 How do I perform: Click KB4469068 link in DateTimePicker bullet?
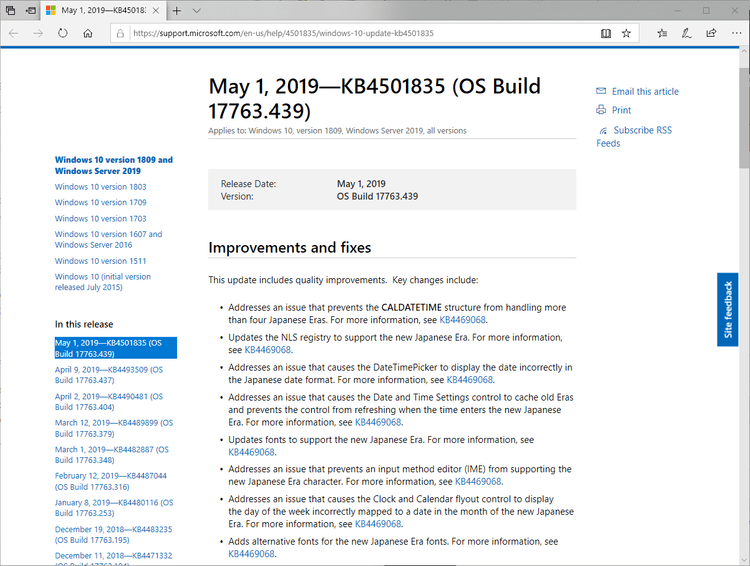coord(470,380)
